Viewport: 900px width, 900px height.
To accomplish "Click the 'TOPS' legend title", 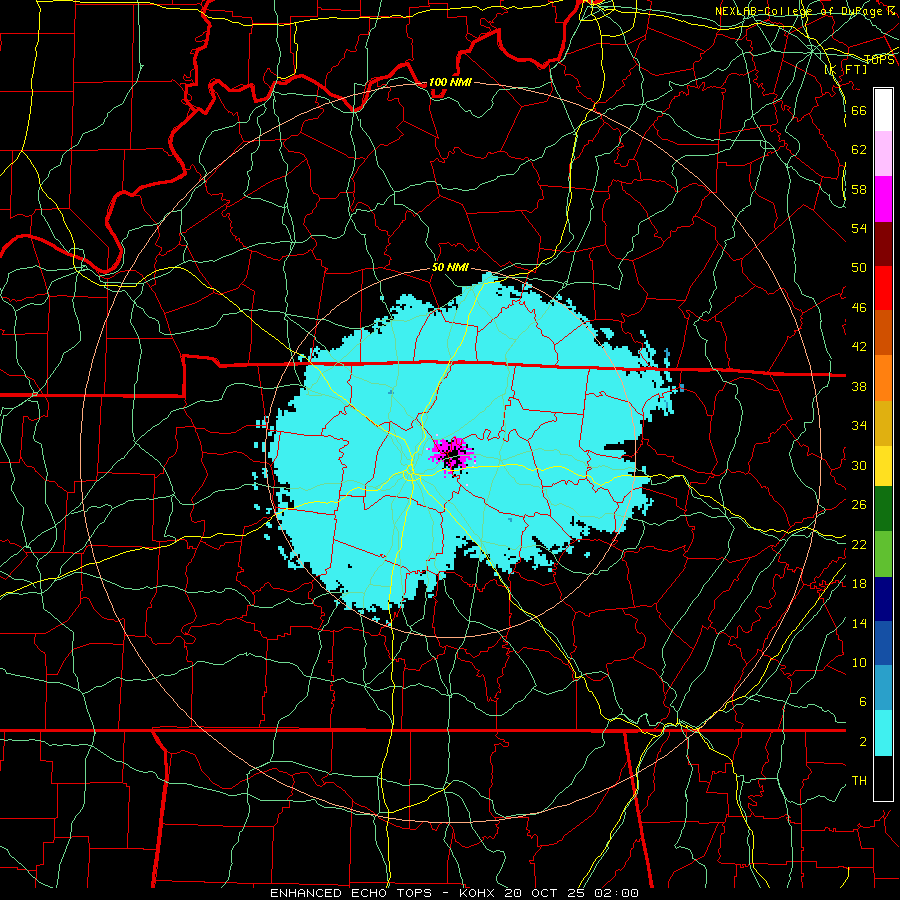I will click(879, 60).
